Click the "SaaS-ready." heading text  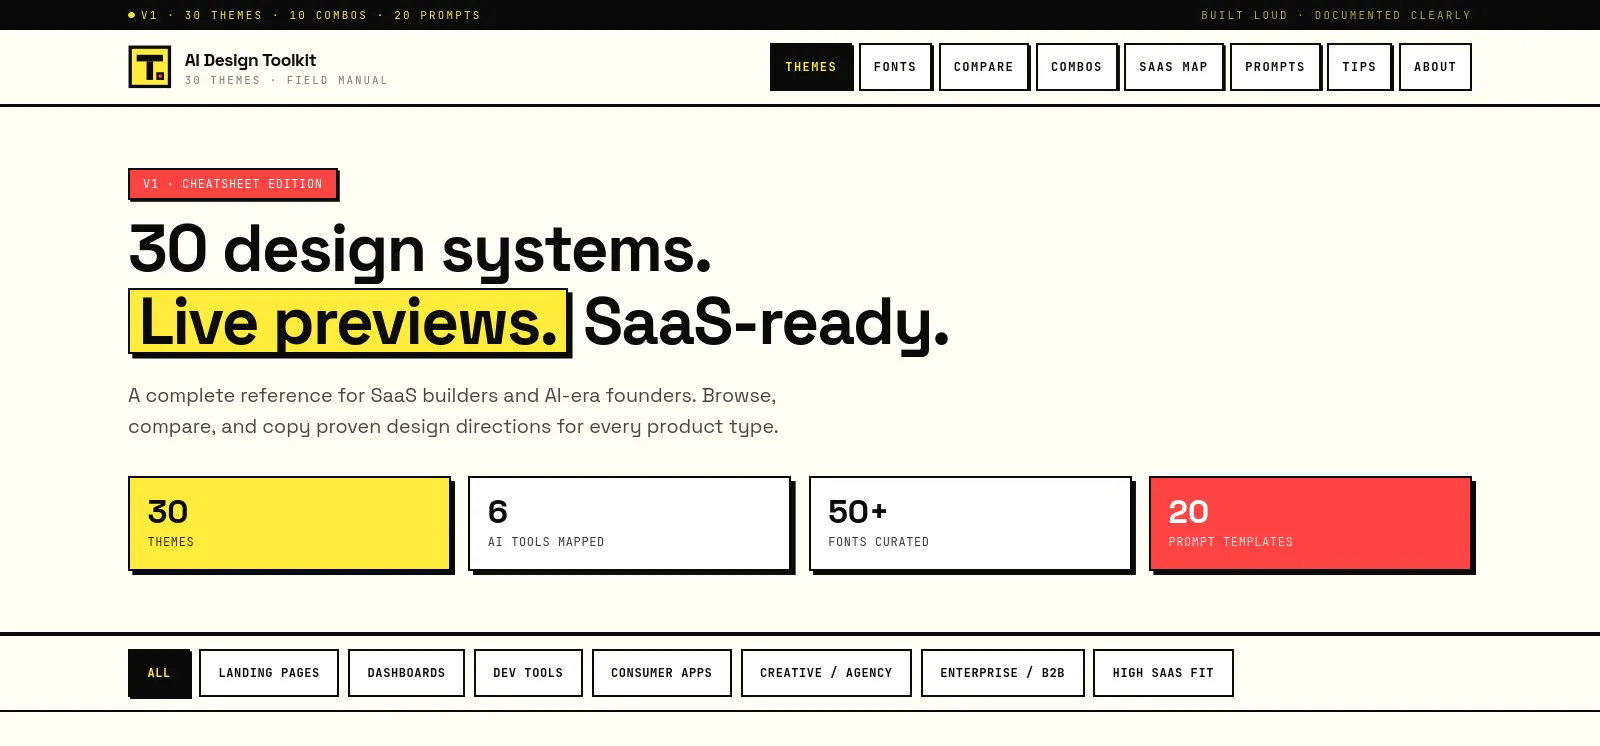(766, 322)
